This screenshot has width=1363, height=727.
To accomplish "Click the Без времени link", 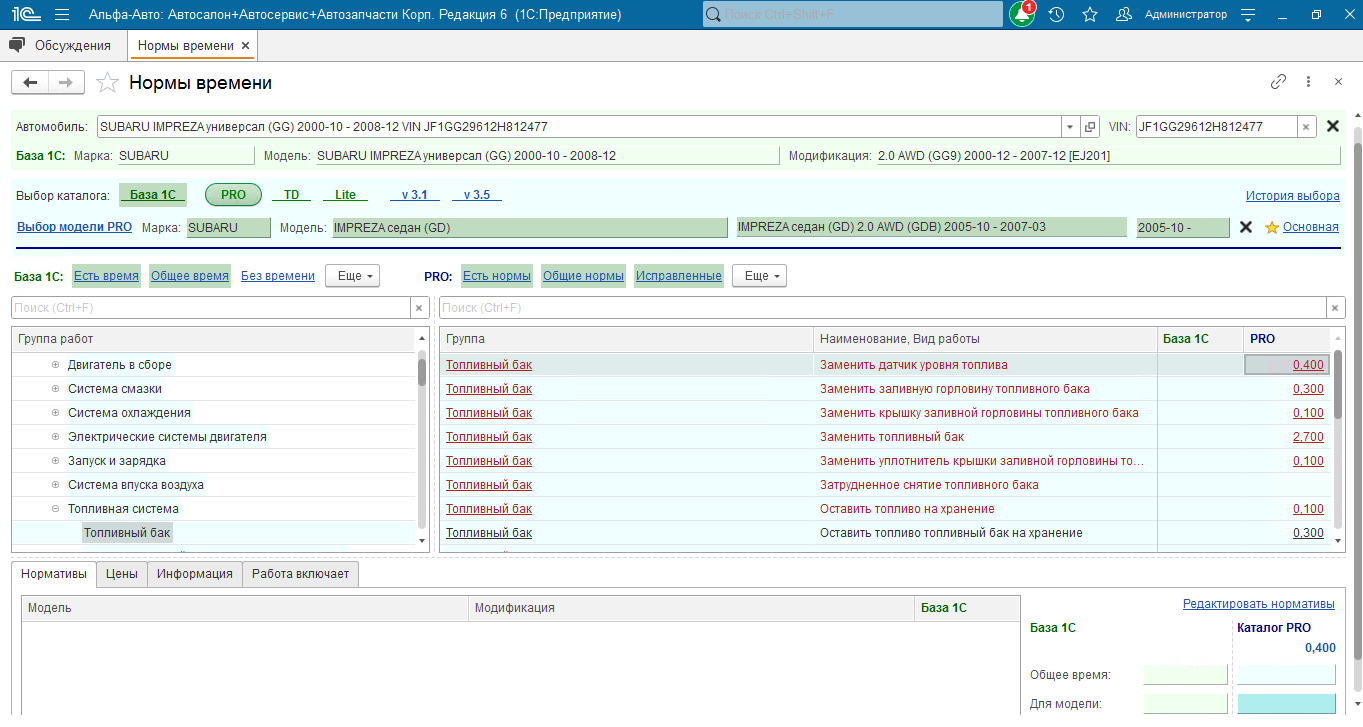I will (x=278, y=276).
